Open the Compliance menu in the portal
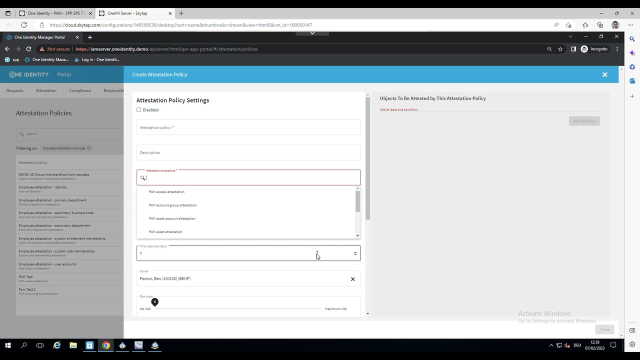Image resolution: width=640 pixels, height=360 pixels. 80,91
